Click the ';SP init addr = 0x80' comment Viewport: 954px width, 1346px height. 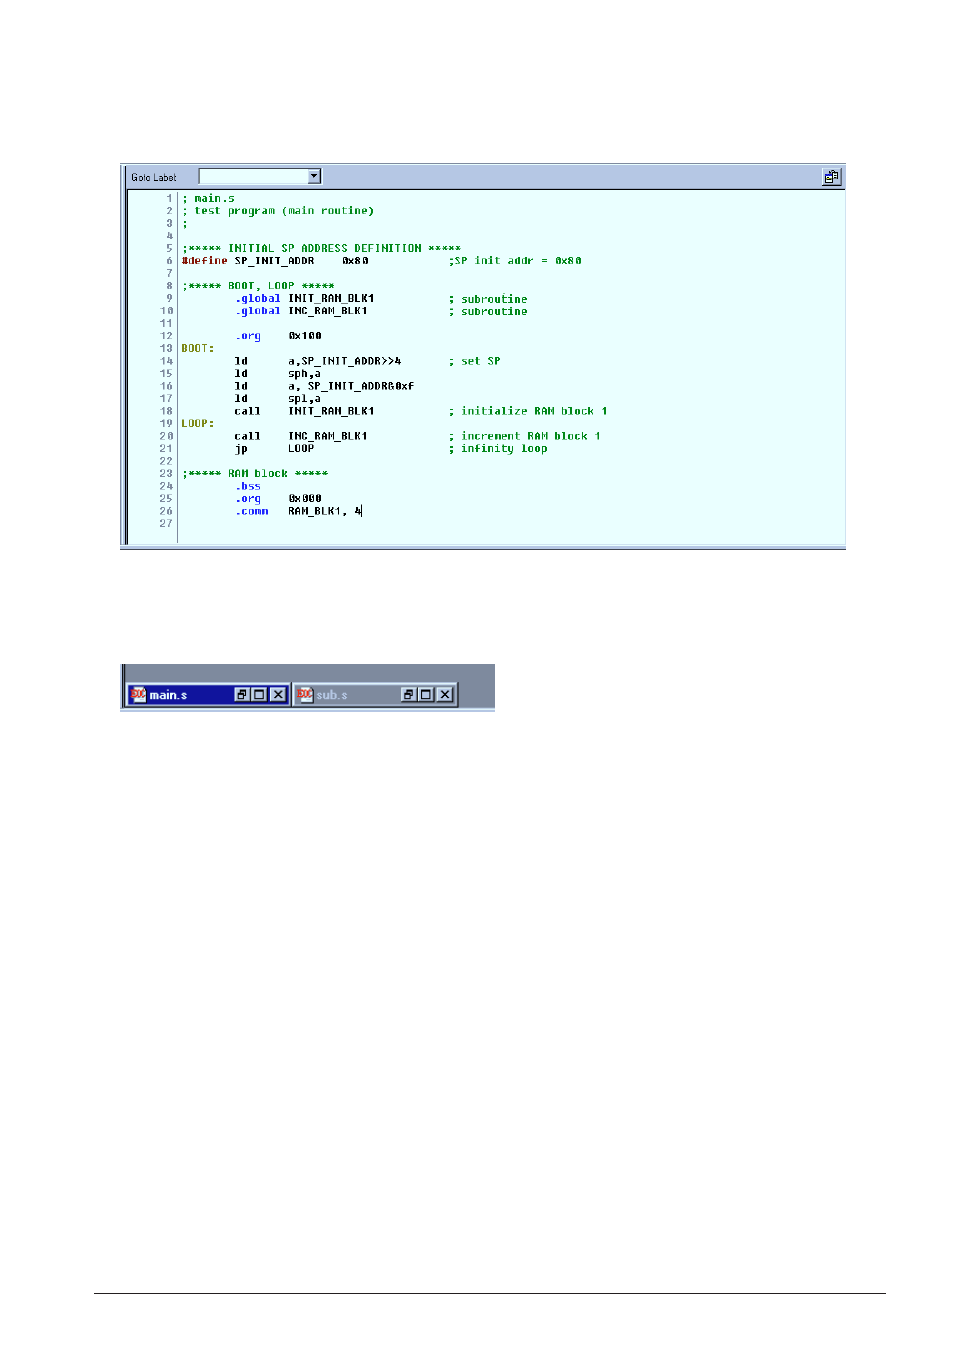(x=515, y=261)
